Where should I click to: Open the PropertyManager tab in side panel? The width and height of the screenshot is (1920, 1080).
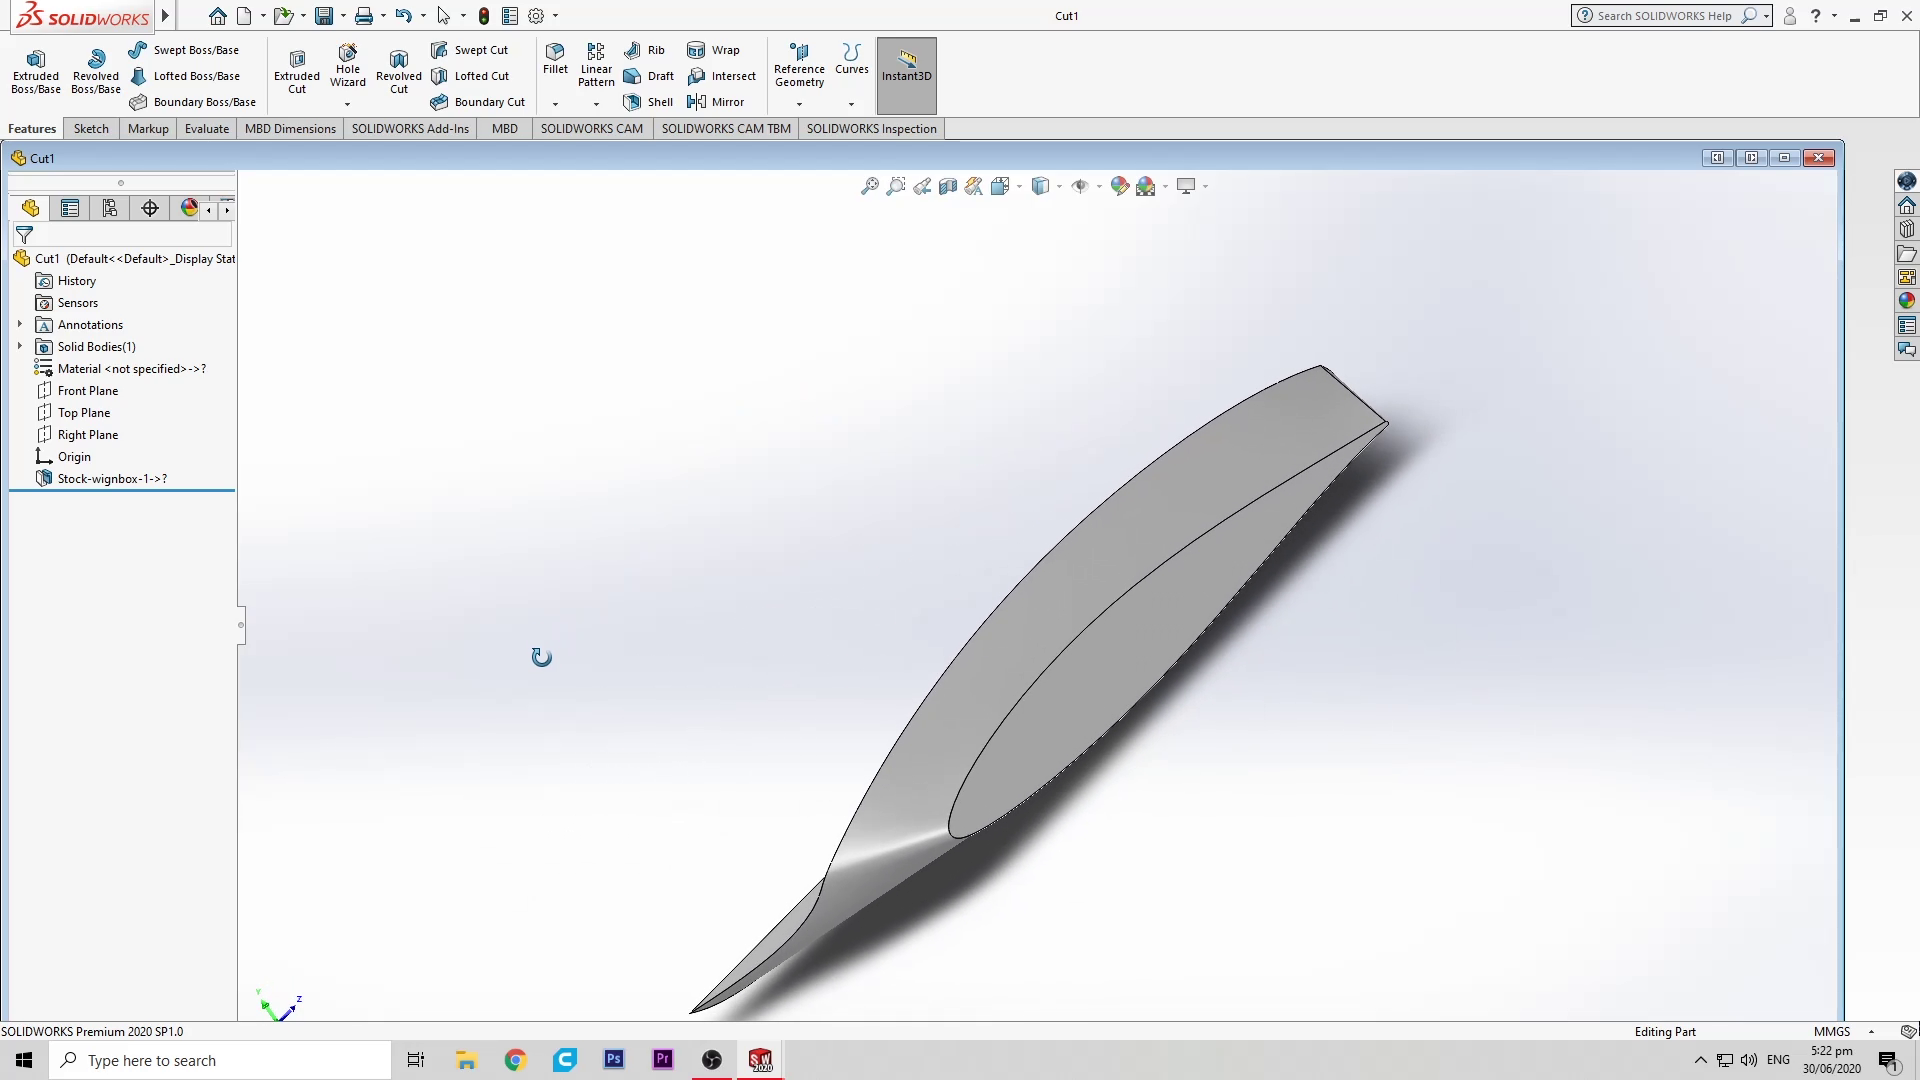70,208
